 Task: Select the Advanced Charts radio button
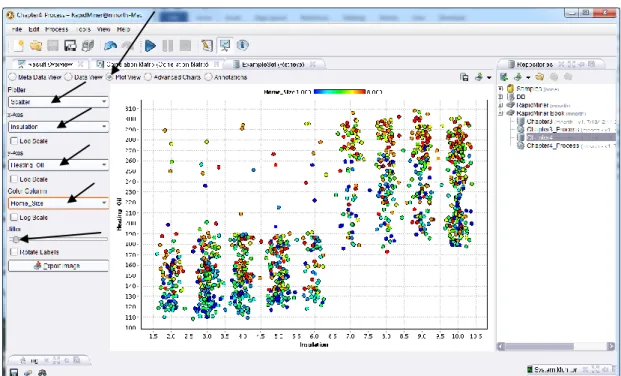click(148, 77)
